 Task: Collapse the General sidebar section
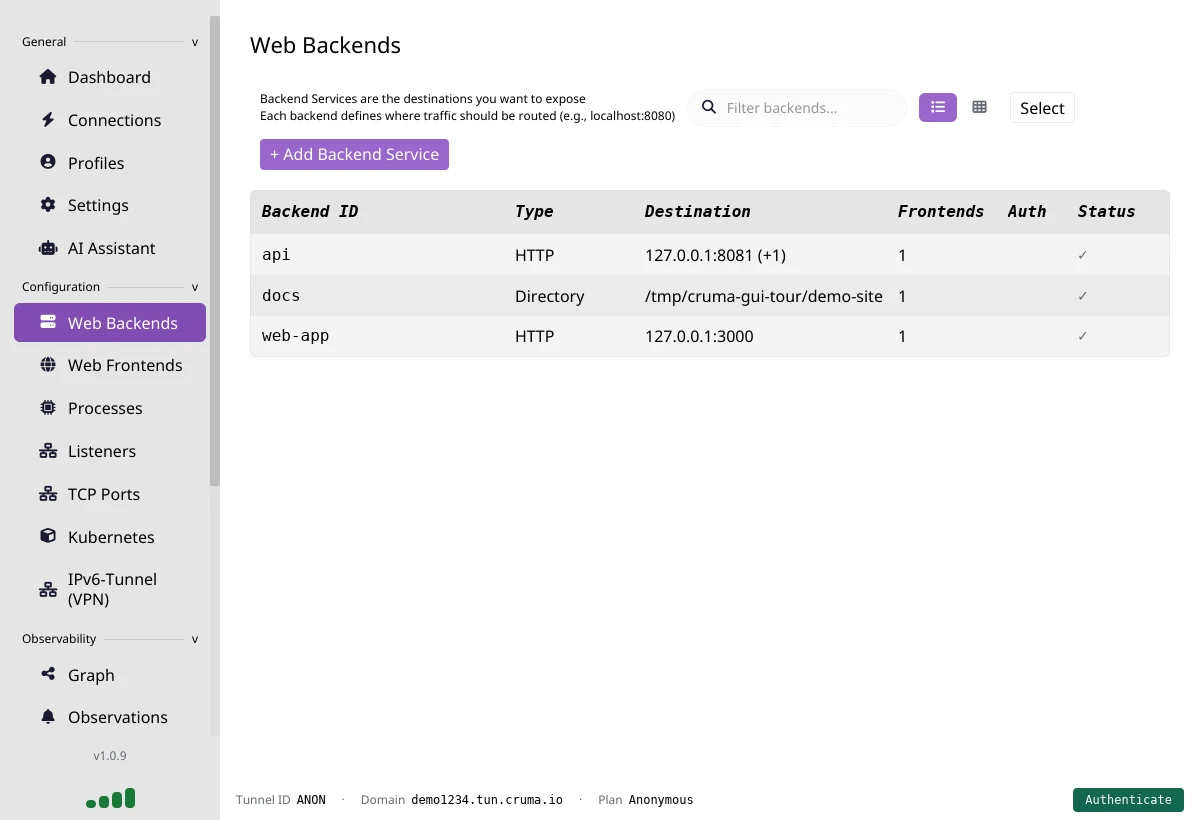pos(195,42)
